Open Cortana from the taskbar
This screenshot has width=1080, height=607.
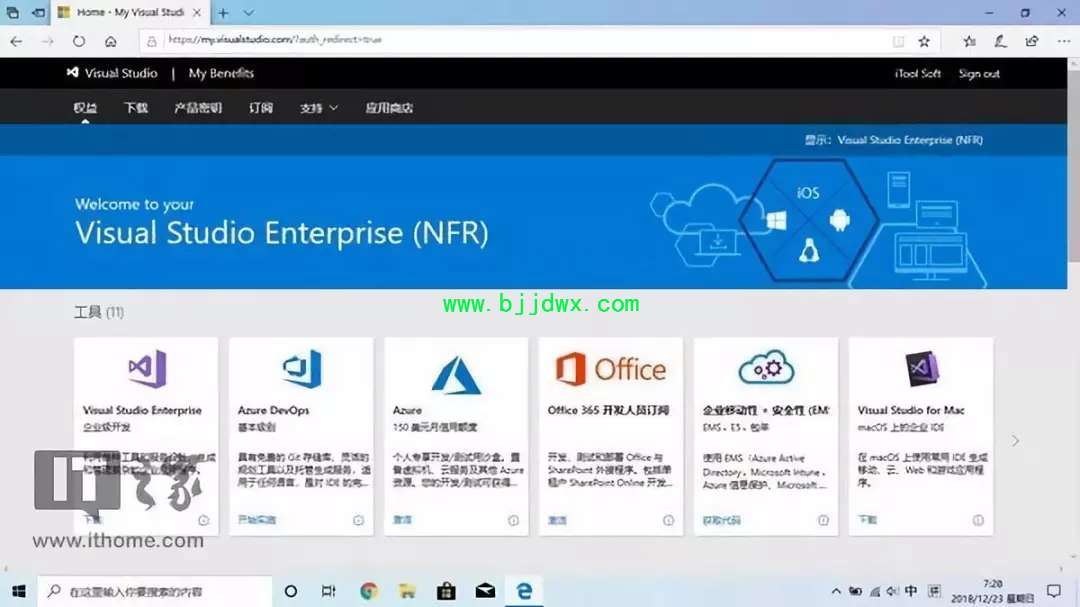pos(291,591)
